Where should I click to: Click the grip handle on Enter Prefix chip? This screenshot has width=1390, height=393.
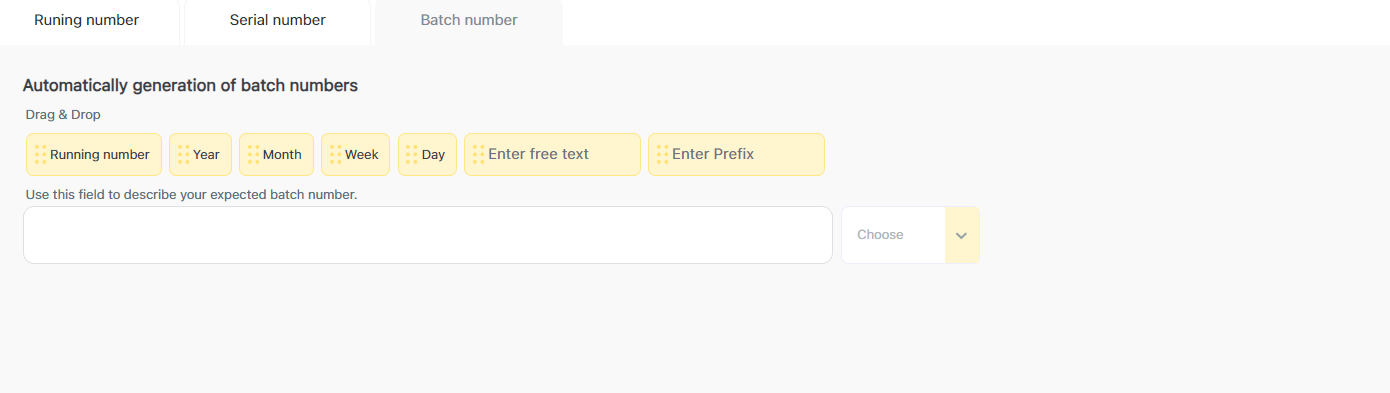click(662, 154)
